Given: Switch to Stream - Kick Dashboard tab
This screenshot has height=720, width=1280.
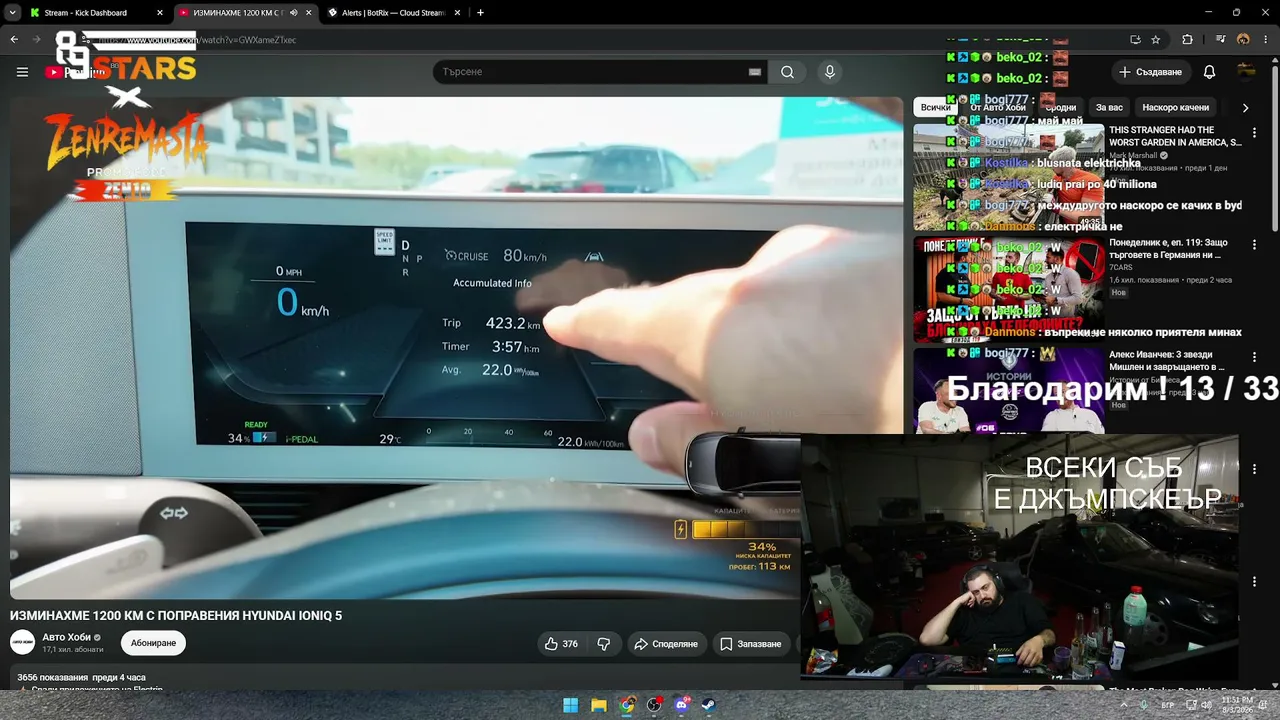Looking at the screenshot, I should point(97,13).
